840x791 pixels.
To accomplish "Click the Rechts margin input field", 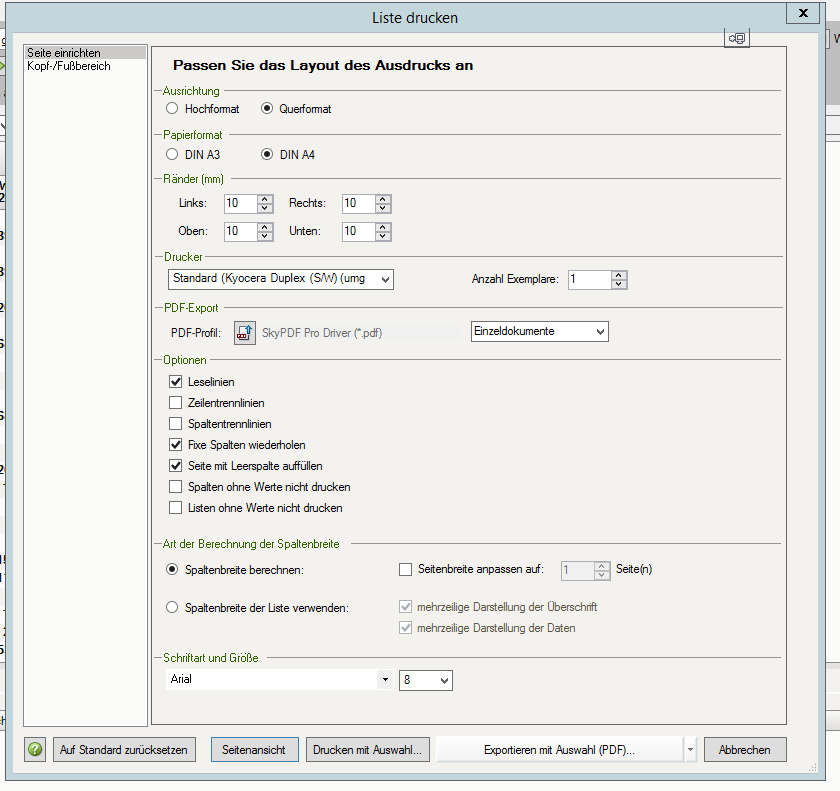I will (358, 204).
